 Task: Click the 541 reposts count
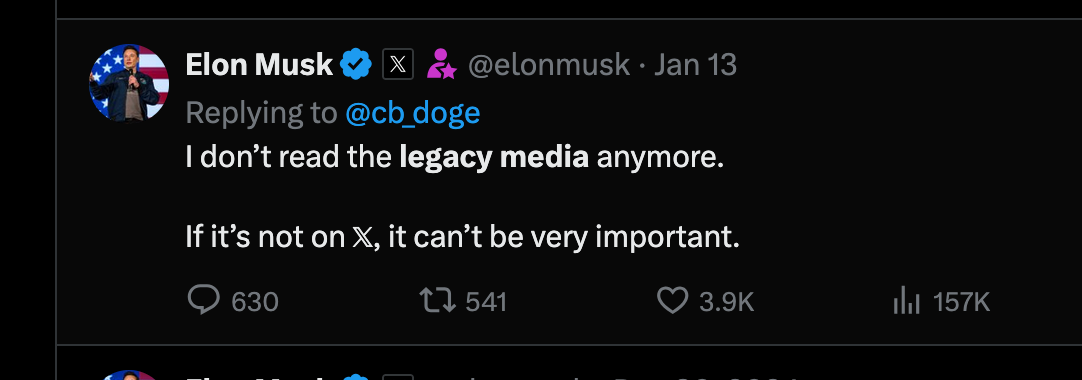tap(486, 302)
